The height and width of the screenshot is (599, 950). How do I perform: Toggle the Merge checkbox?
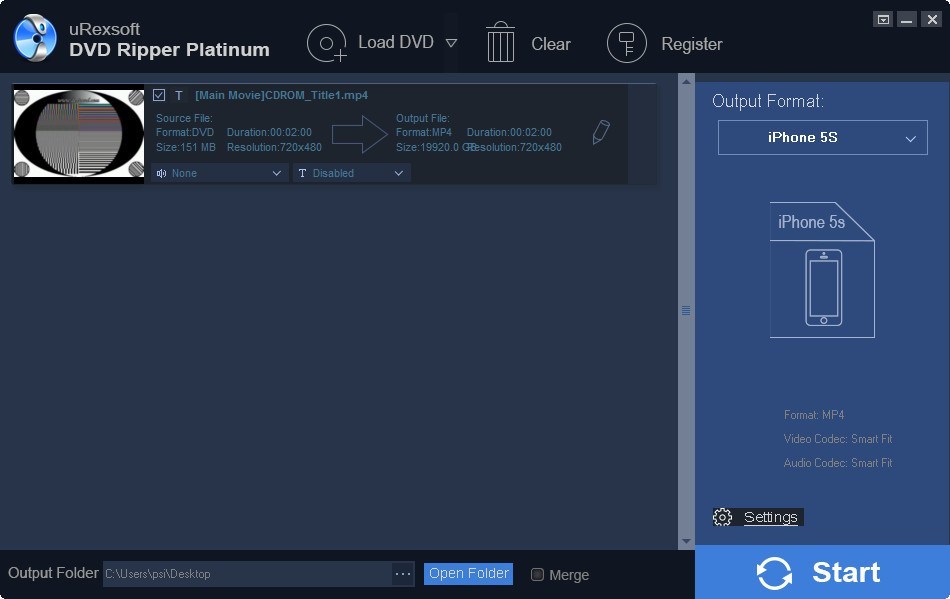click(537, 574)
